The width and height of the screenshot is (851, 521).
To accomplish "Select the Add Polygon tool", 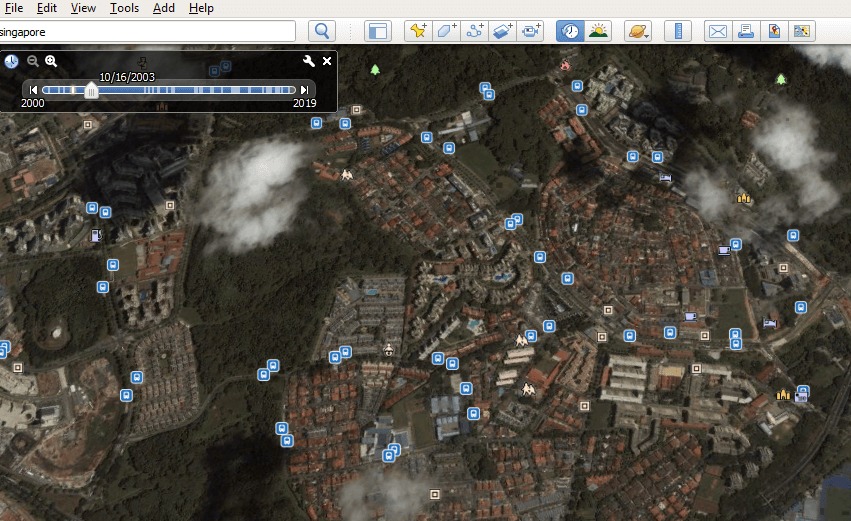I will 447,31.
